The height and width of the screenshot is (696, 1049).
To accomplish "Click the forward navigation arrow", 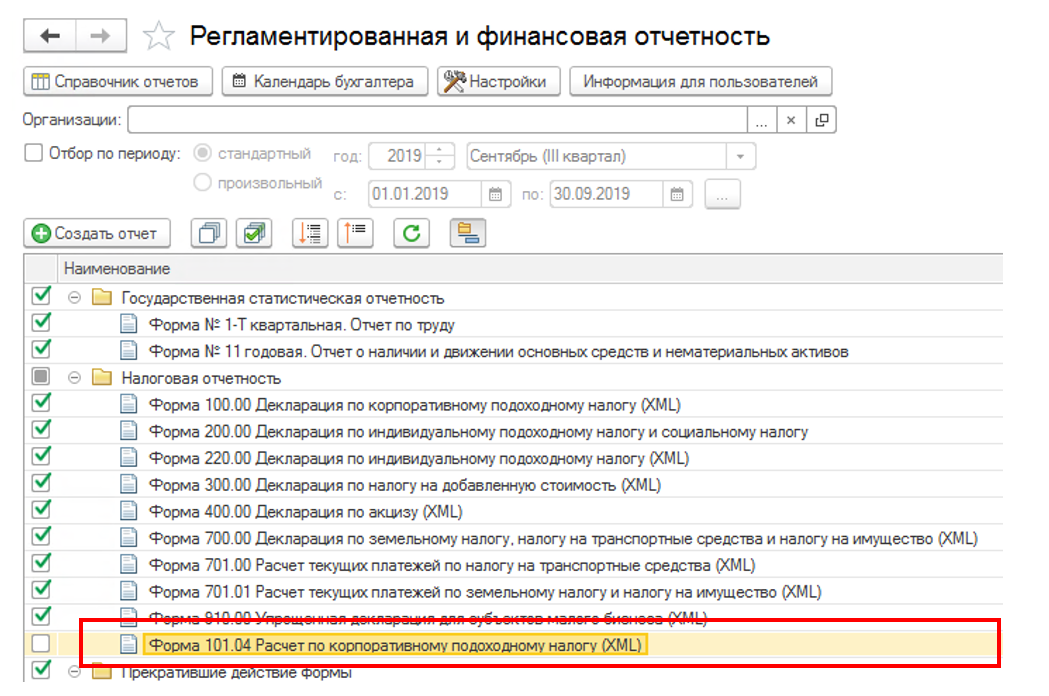I will click(x=101, y=37).
